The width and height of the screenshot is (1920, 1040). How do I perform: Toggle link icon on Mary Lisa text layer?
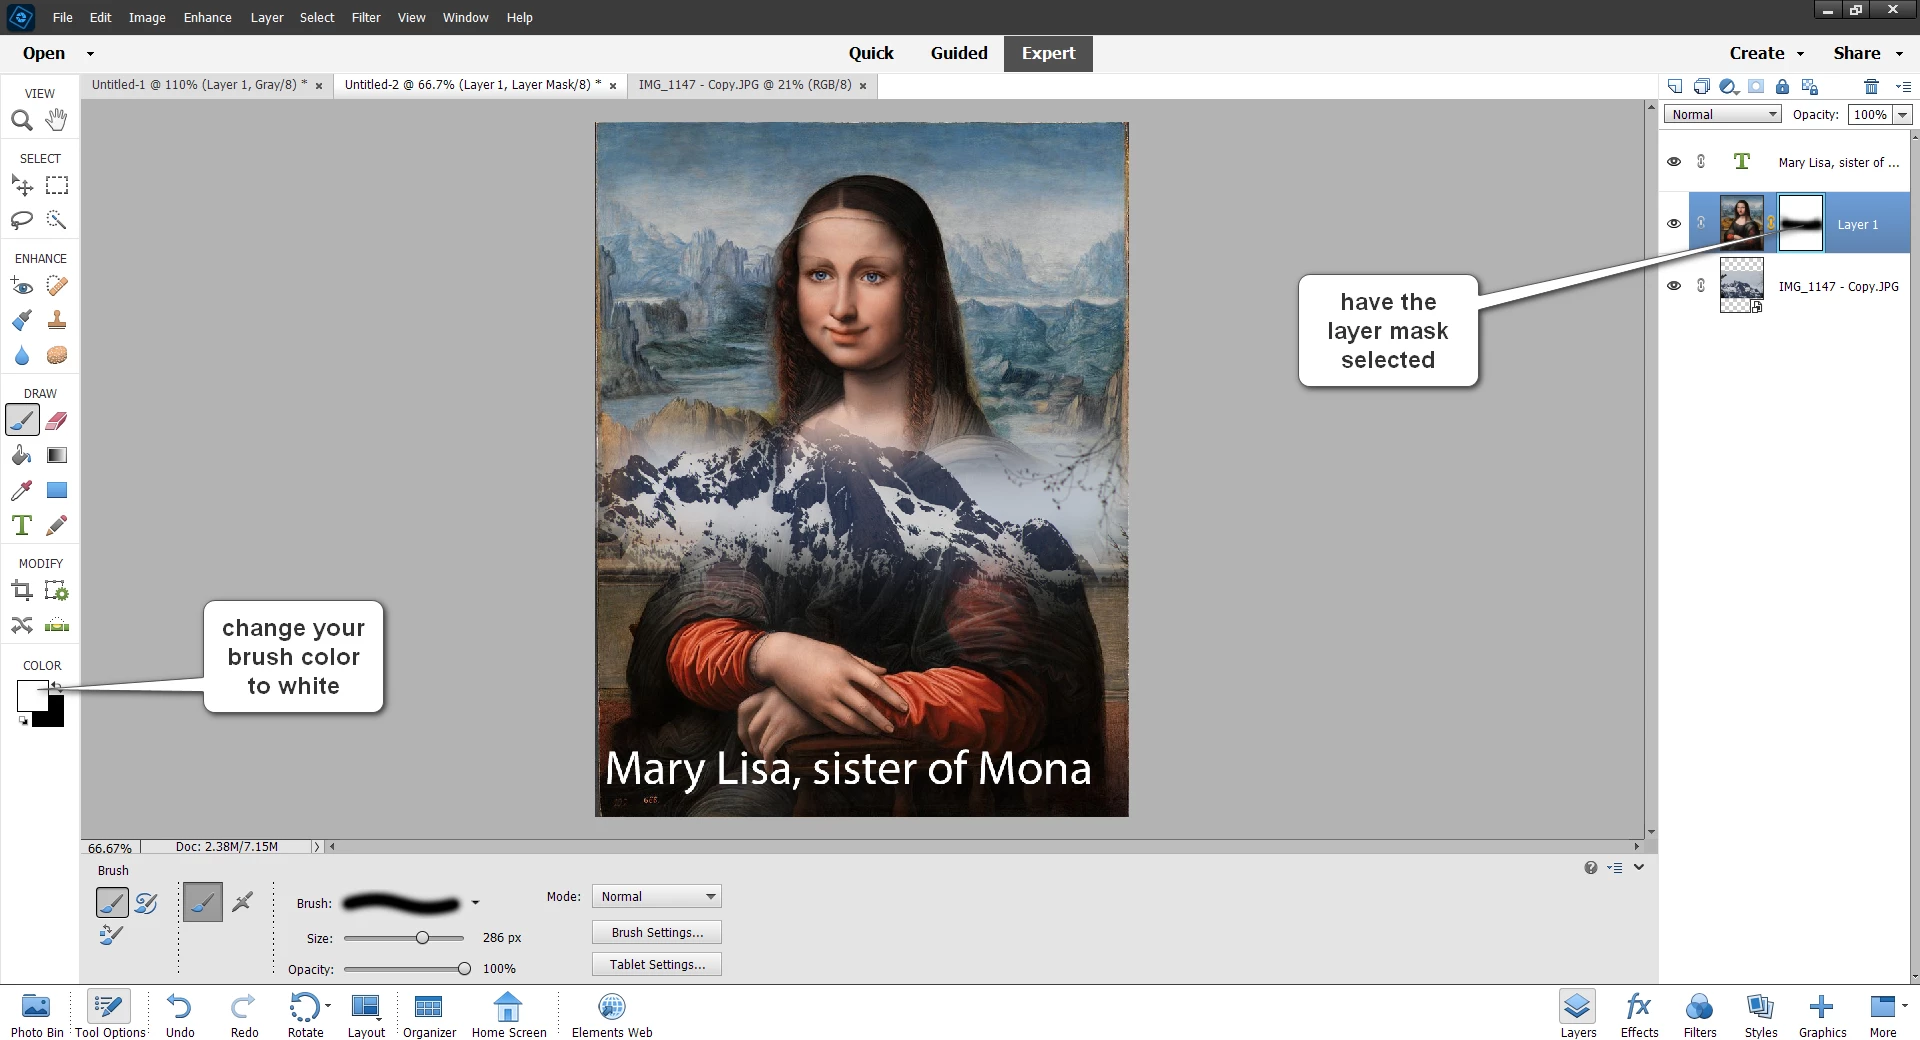[x=1701, y=162]
